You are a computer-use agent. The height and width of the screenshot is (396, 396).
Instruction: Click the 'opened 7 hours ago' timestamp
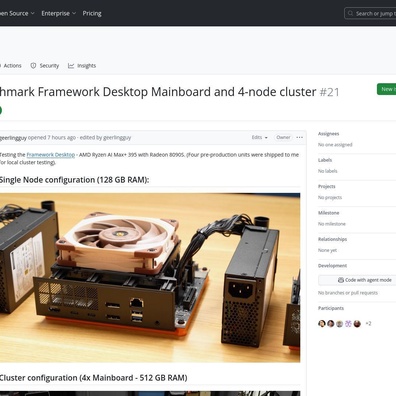click(x=52, y=137)
